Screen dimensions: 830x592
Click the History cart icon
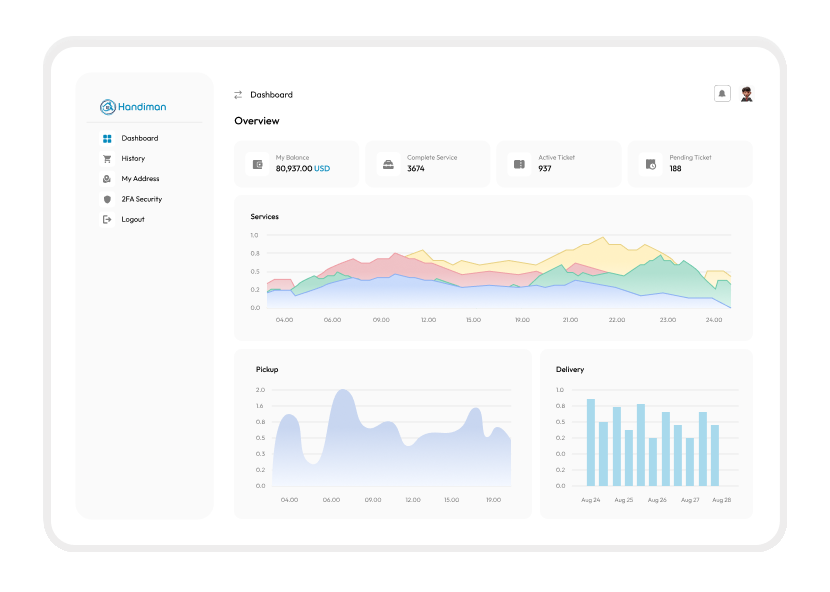point(107,159)
